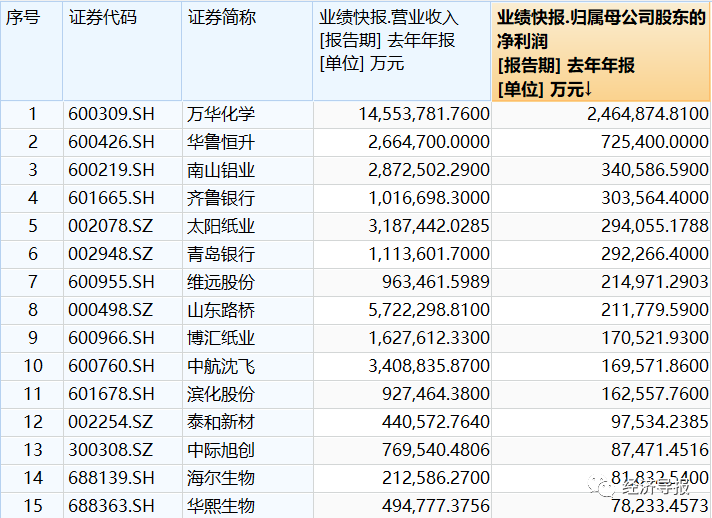Select stock code 600955.SH

click(x=111, y=282)
